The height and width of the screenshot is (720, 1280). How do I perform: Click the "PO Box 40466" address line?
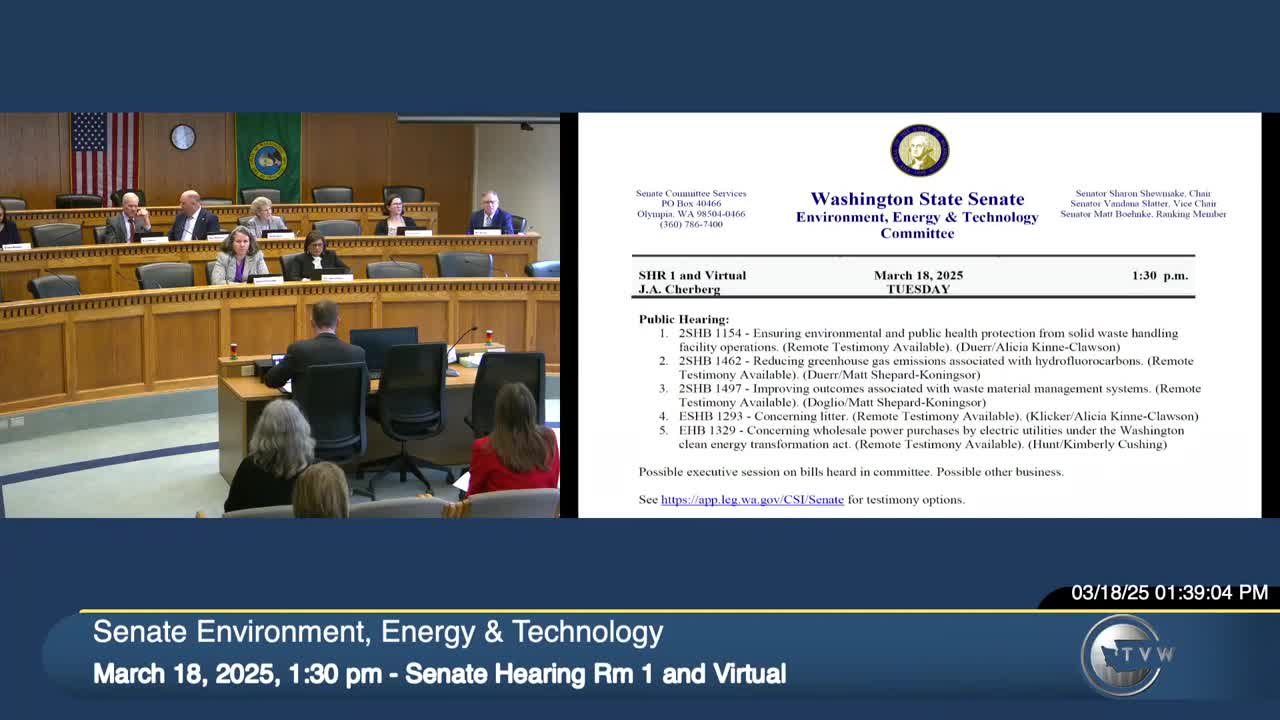coord(691,204)
